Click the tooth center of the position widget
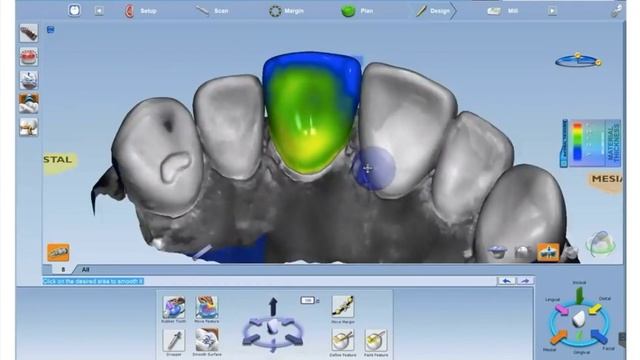 273,327
